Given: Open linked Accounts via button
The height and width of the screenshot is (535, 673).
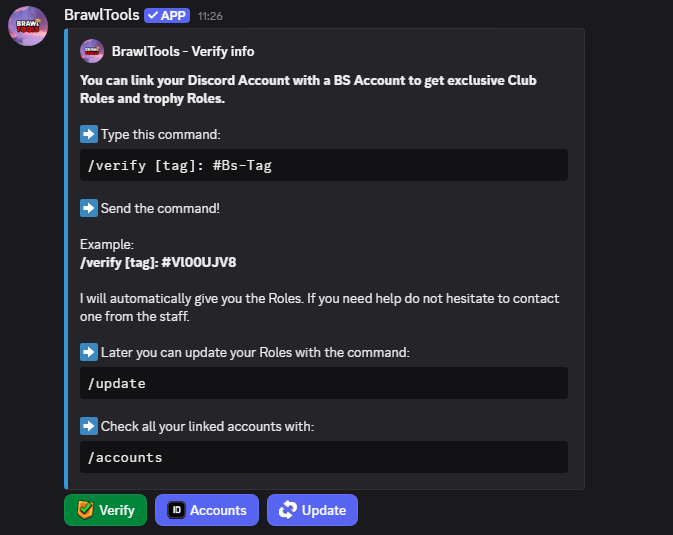Looking at the screenshot, I should coord(206,510).
